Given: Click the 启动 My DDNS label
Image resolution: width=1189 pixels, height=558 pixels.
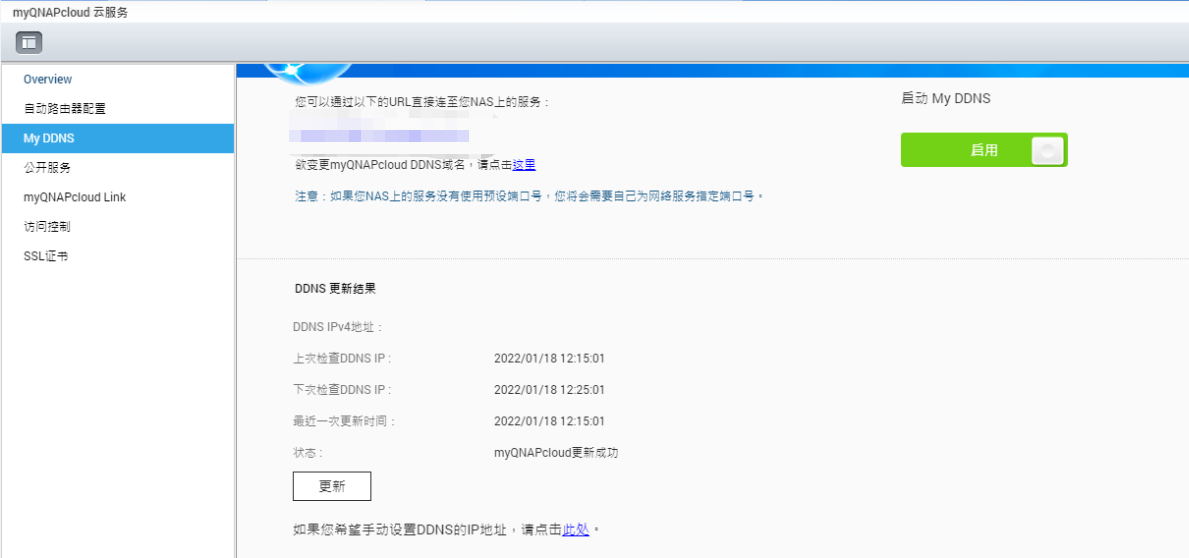Looking at the screenshot, I should point(946,99).
